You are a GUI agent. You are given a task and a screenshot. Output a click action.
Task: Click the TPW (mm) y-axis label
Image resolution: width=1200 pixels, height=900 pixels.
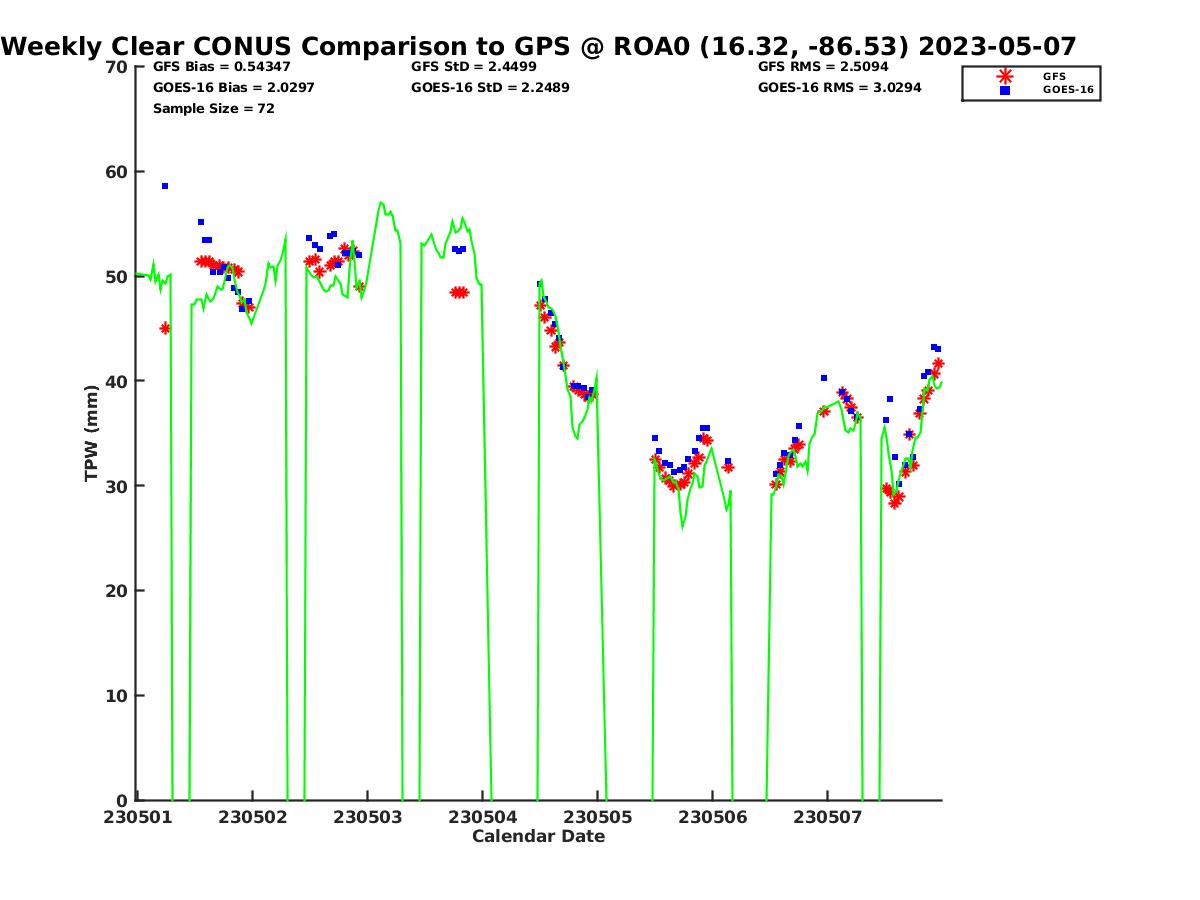pos(92,433)
